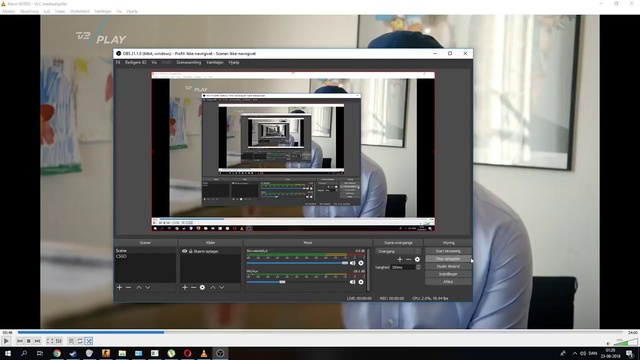Open File Explorer from taskbar
Viewport: 640px width, 360px height.
[x=122, y=353]
